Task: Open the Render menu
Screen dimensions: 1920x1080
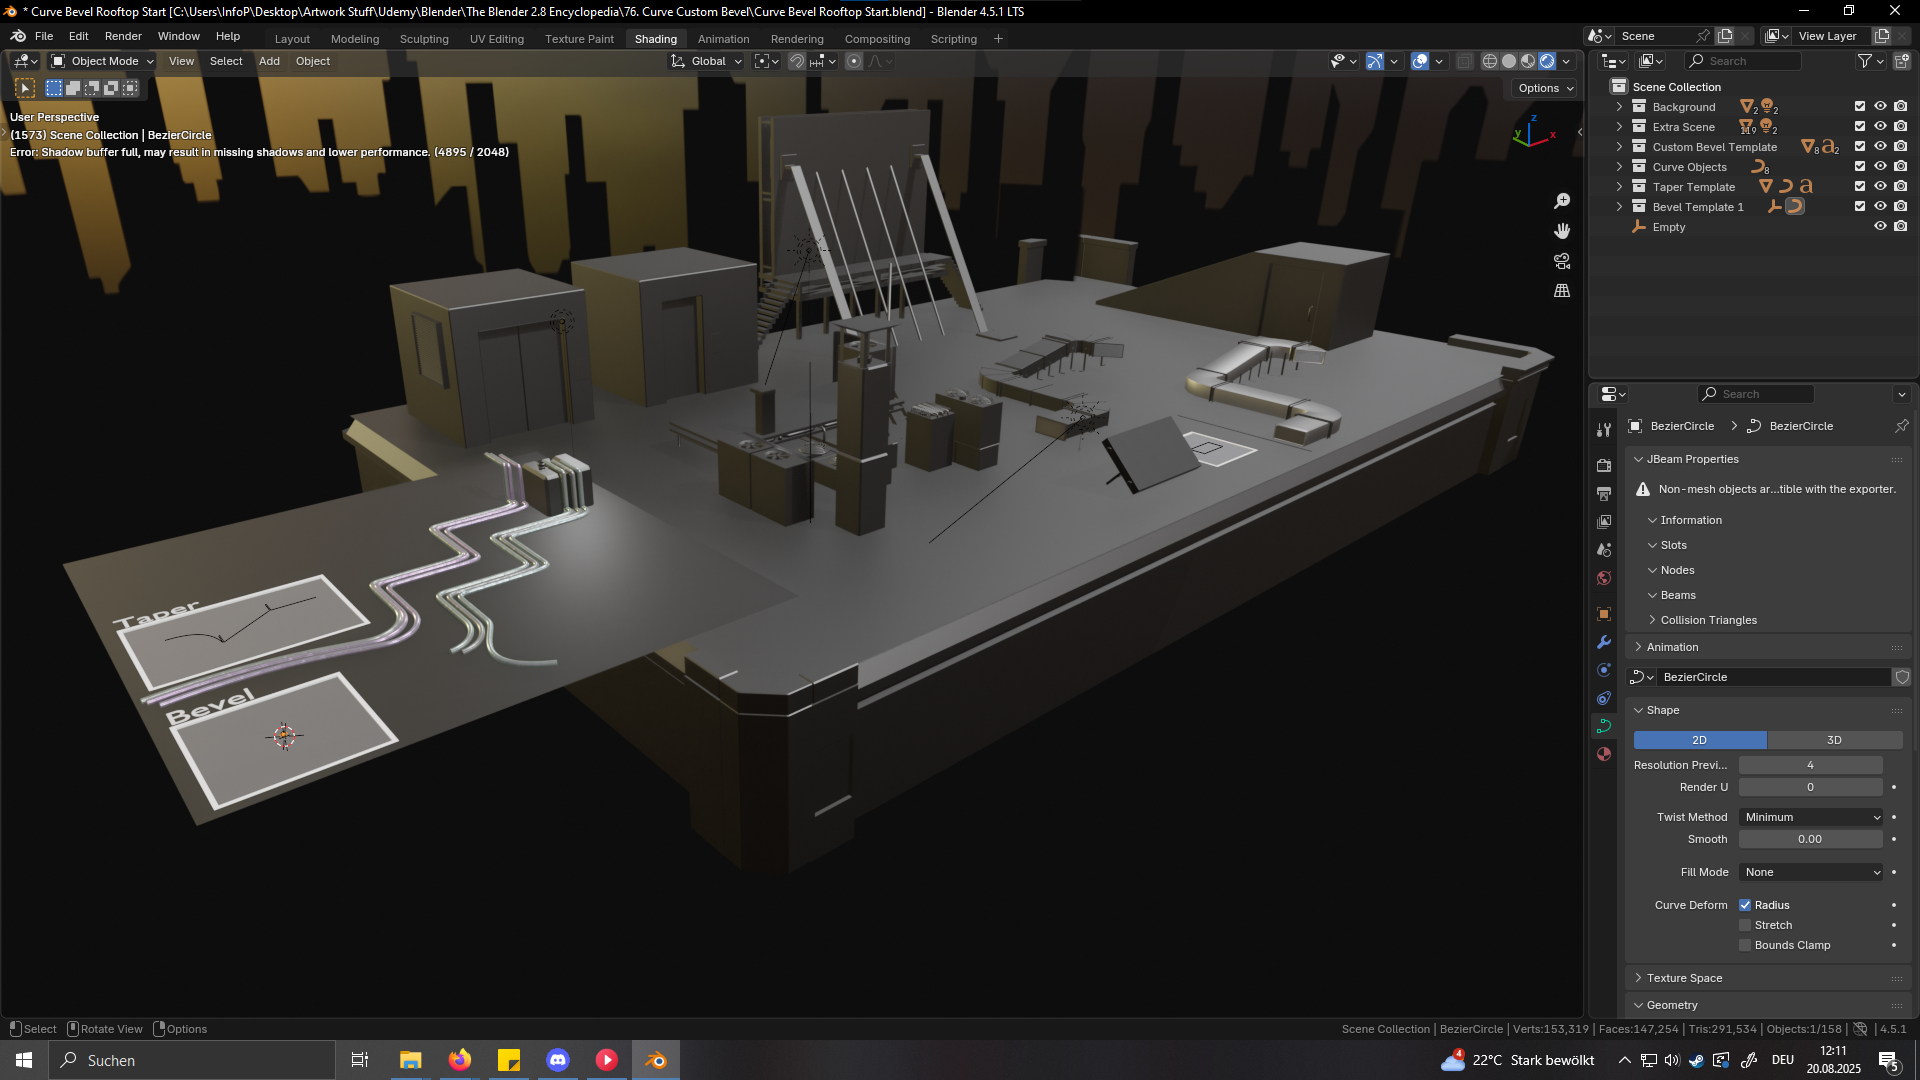Action: (x=123, y=36)
